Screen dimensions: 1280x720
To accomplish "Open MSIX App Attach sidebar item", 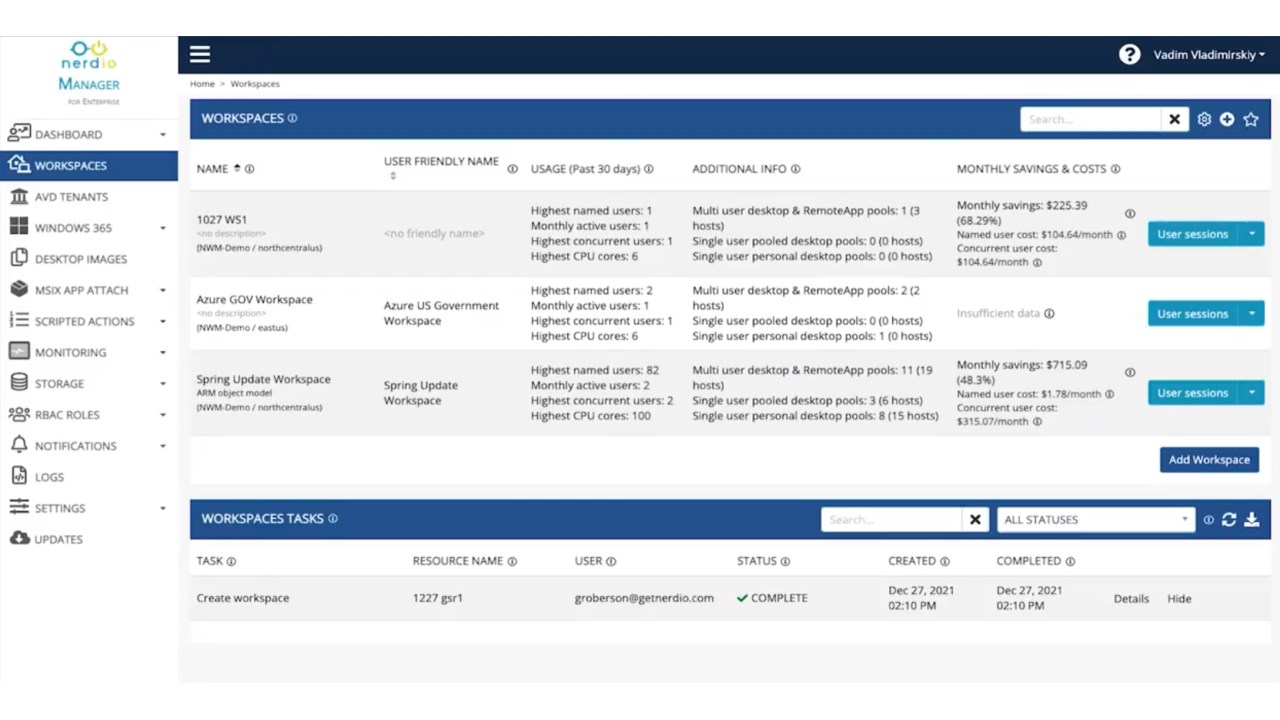I will point(89,290).
